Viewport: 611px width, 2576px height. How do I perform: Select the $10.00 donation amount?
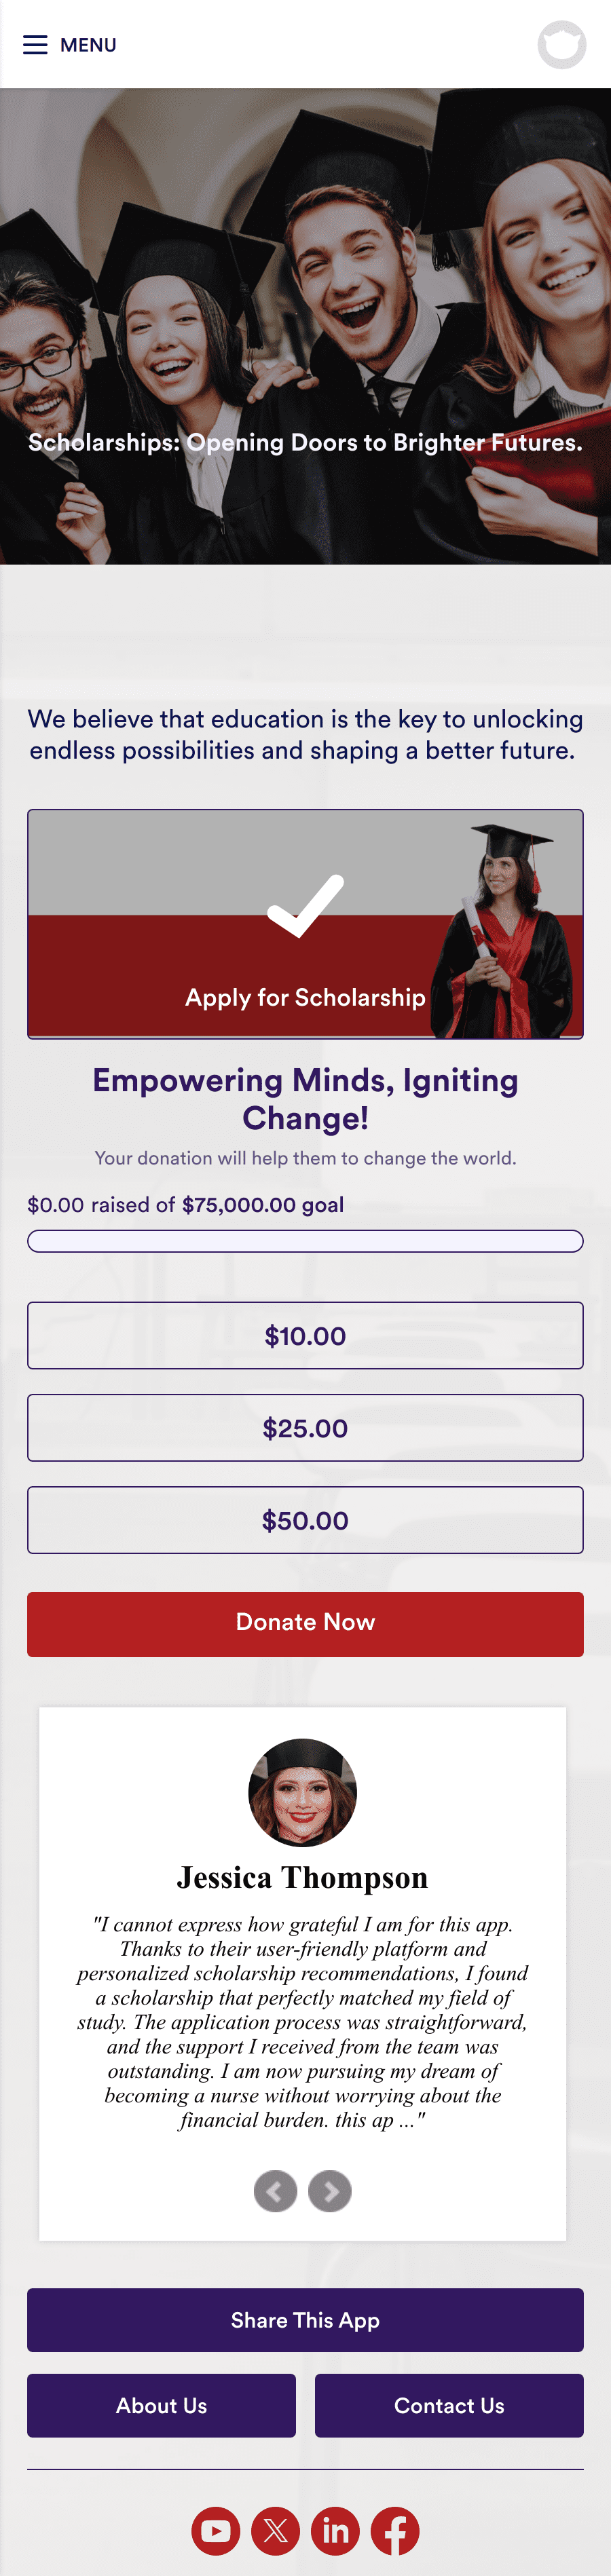click(x=305, y=1335)
